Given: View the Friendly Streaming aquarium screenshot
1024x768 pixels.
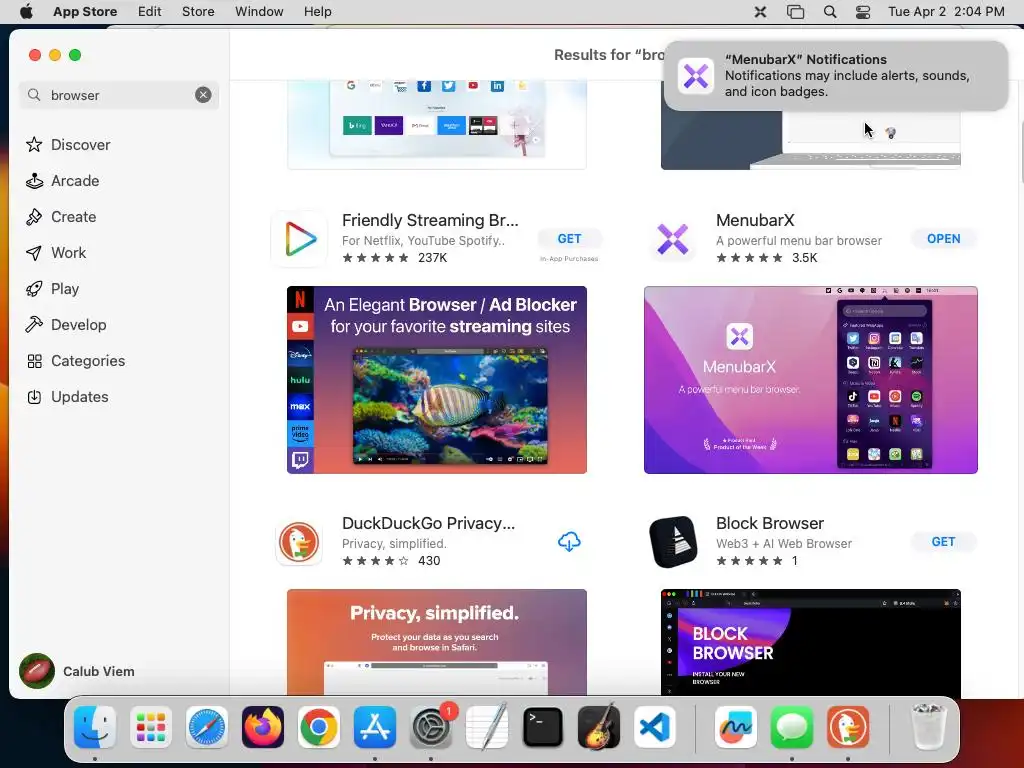Looking at the screenshot, I should [436, 379].
